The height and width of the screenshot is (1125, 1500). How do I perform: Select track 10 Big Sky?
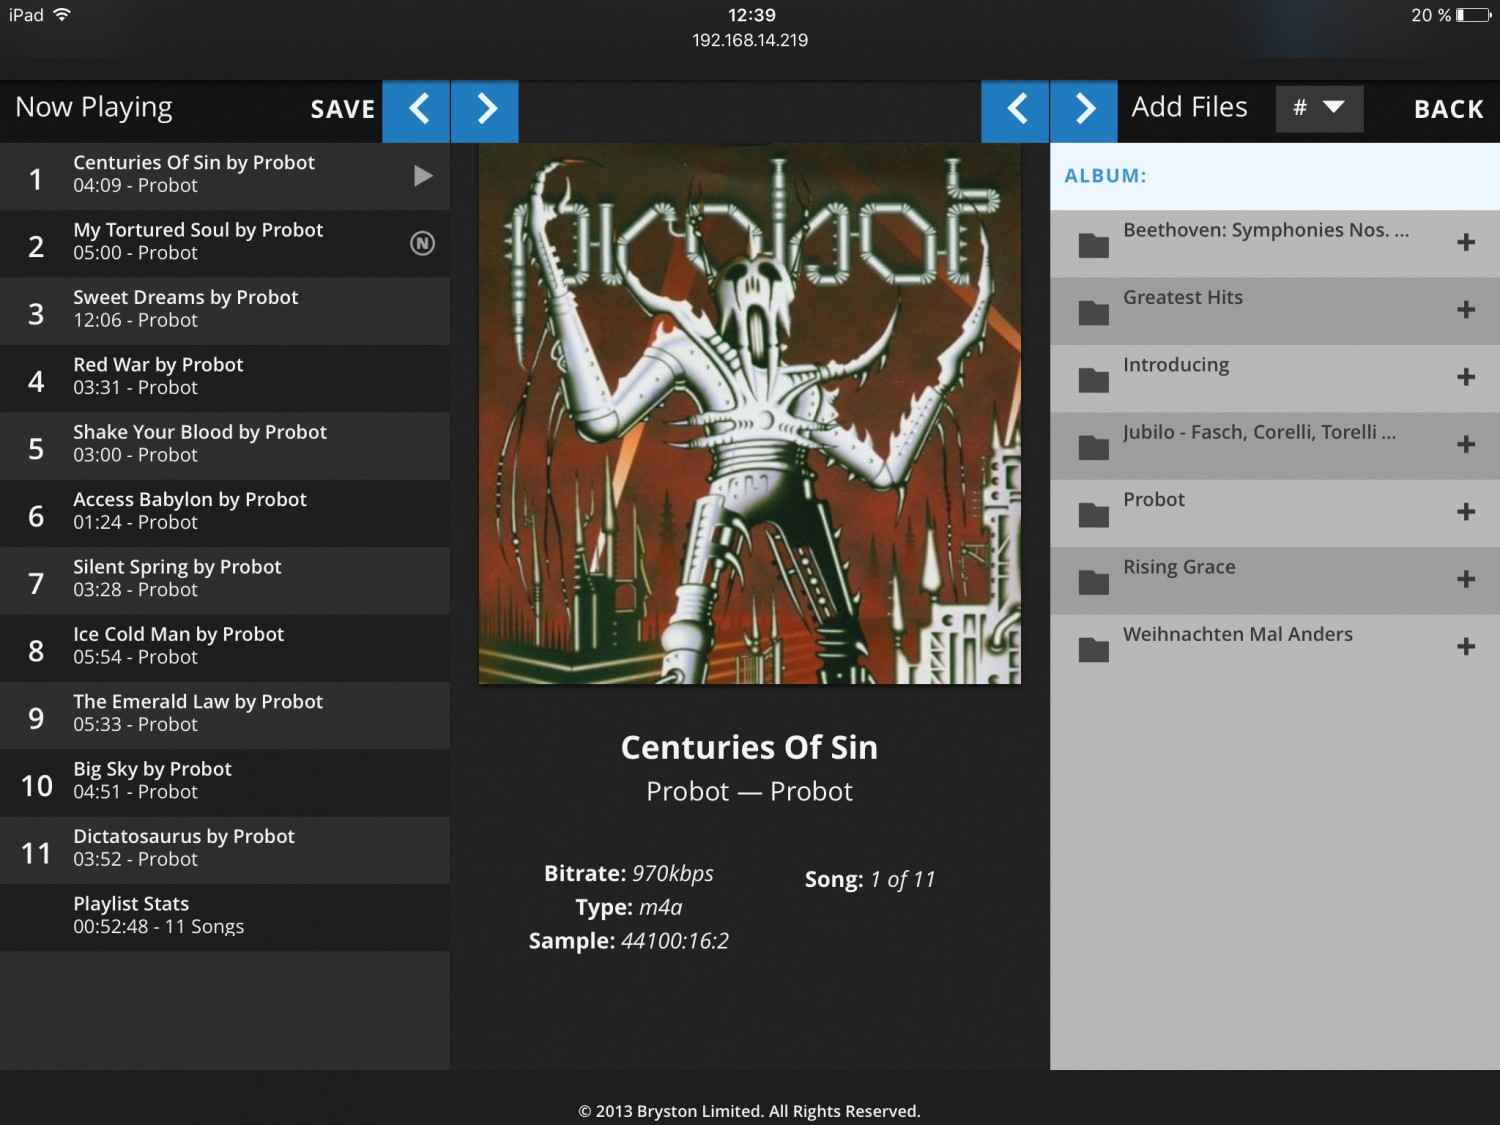tap(225, 783)
